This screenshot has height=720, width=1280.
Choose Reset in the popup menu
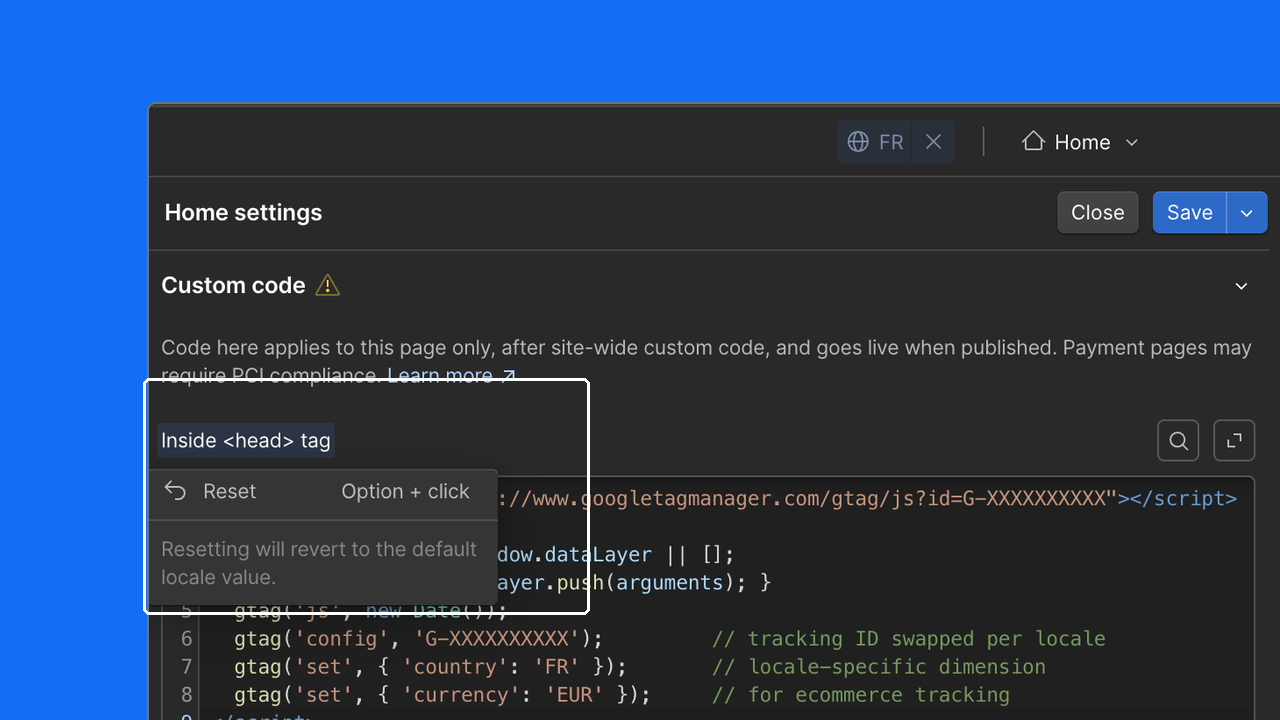(x=323, y=491)
